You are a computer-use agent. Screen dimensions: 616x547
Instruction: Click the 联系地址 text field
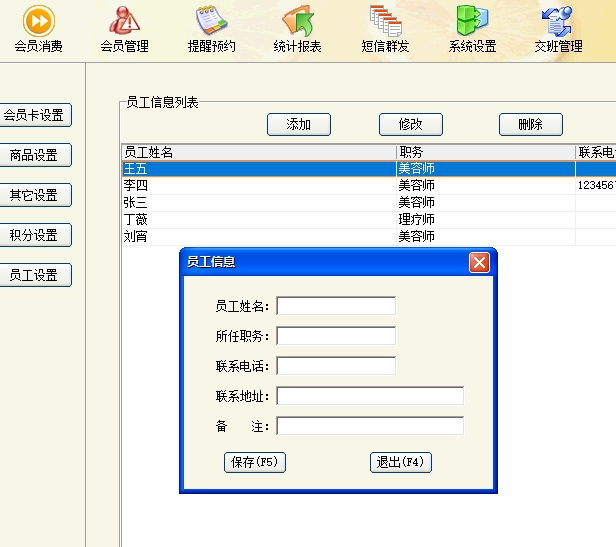pos(370,396)
